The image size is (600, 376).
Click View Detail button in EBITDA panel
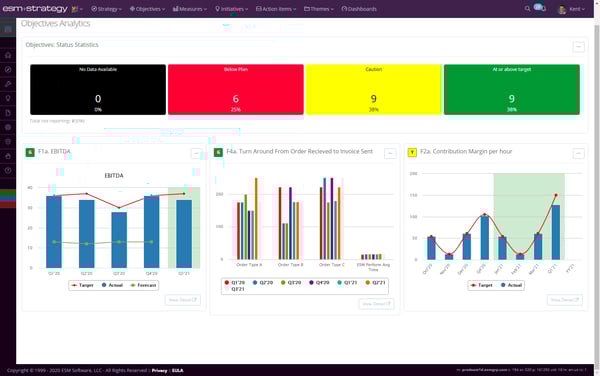[x=183, y=300]
